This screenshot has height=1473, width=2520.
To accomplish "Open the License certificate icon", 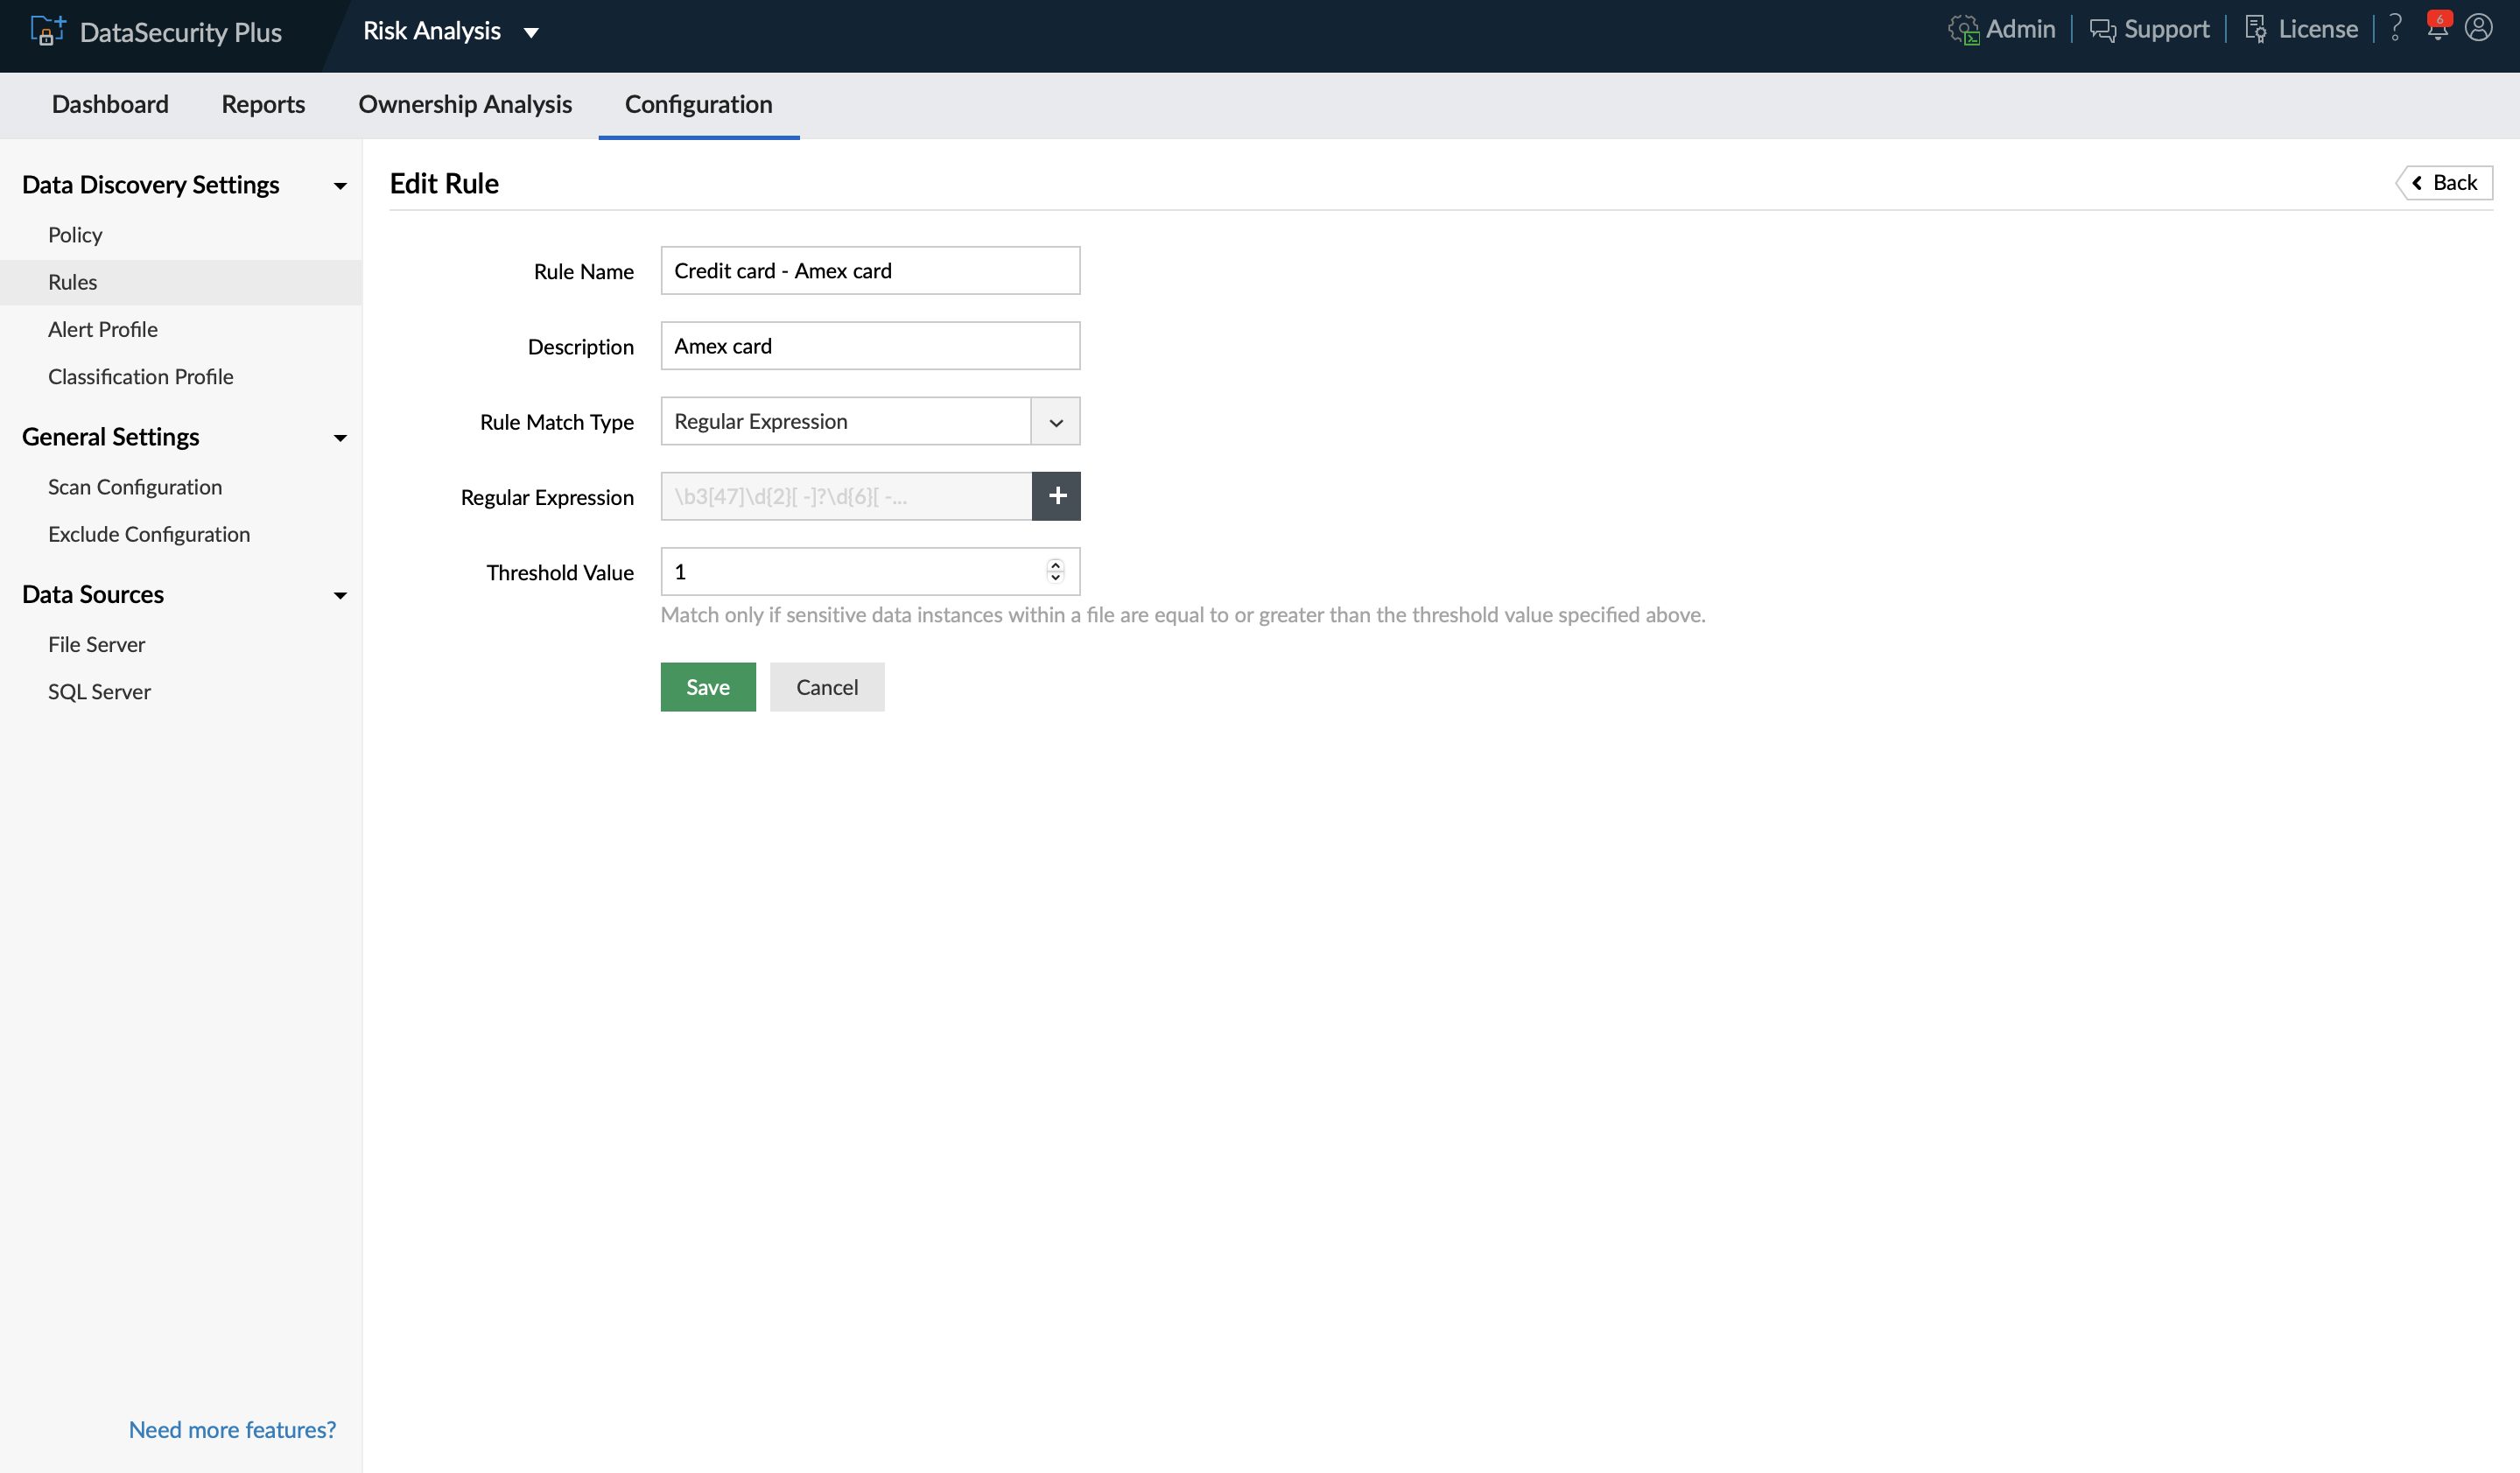I will point(2256,30).
